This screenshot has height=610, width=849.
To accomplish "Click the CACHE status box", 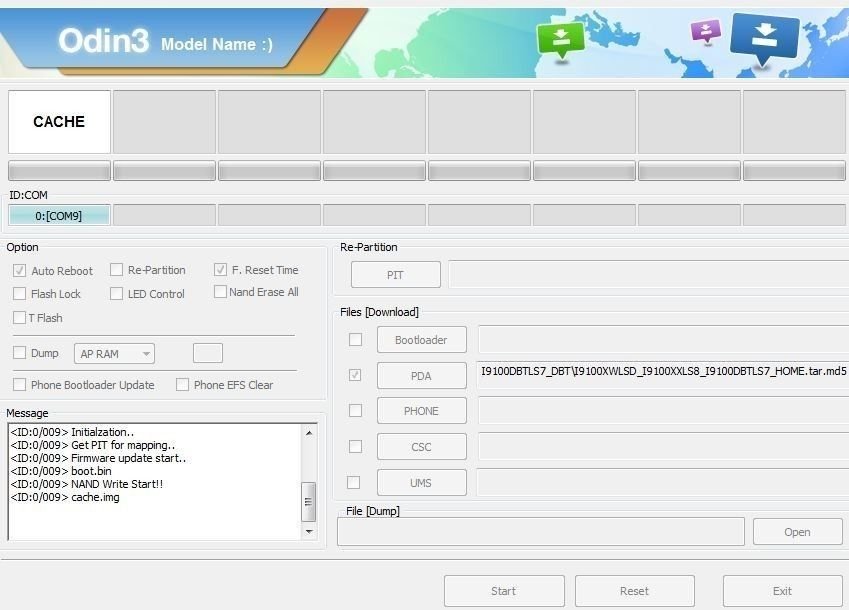I will [x=59, y=122].
